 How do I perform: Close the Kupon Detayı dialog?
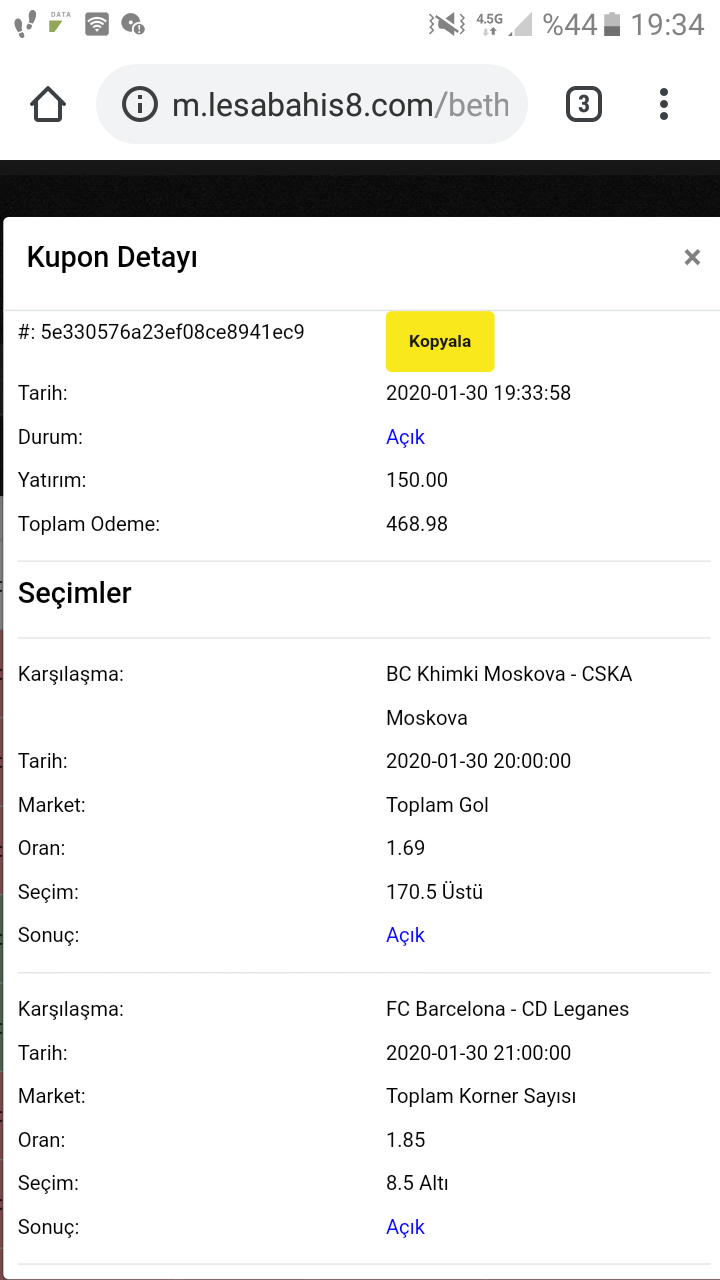tap(692, 258)
